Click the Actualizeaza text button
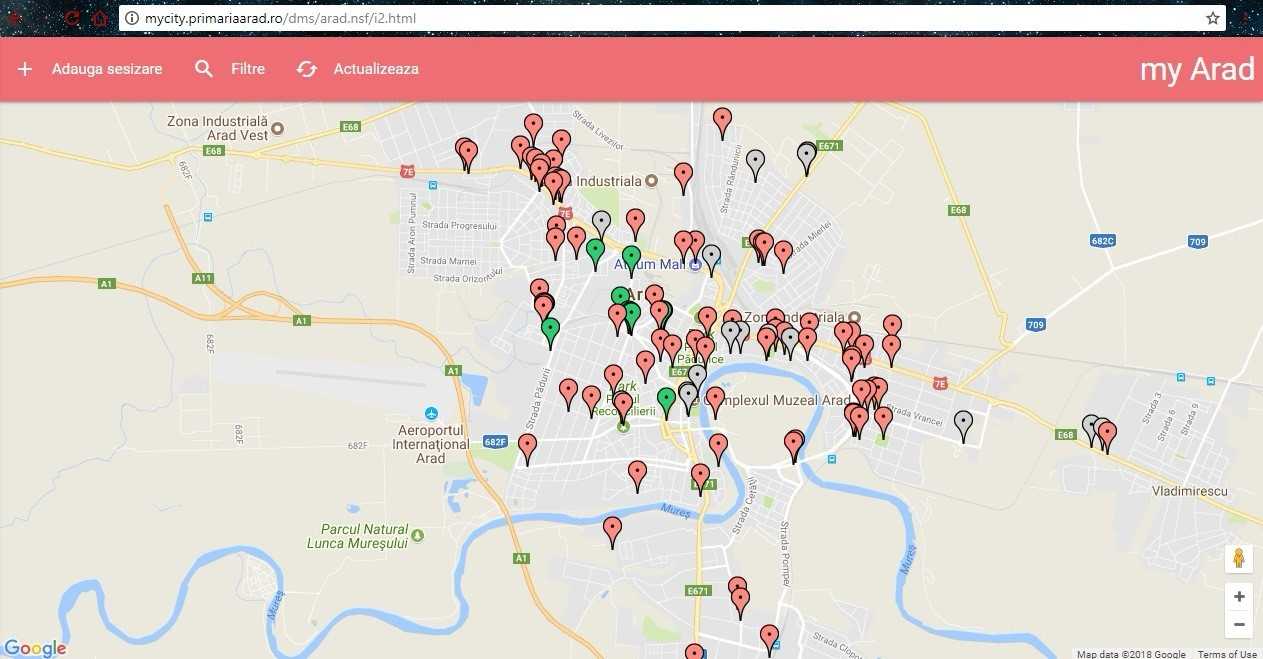Viewport: 1263px width, 659px height. (376, 69)
